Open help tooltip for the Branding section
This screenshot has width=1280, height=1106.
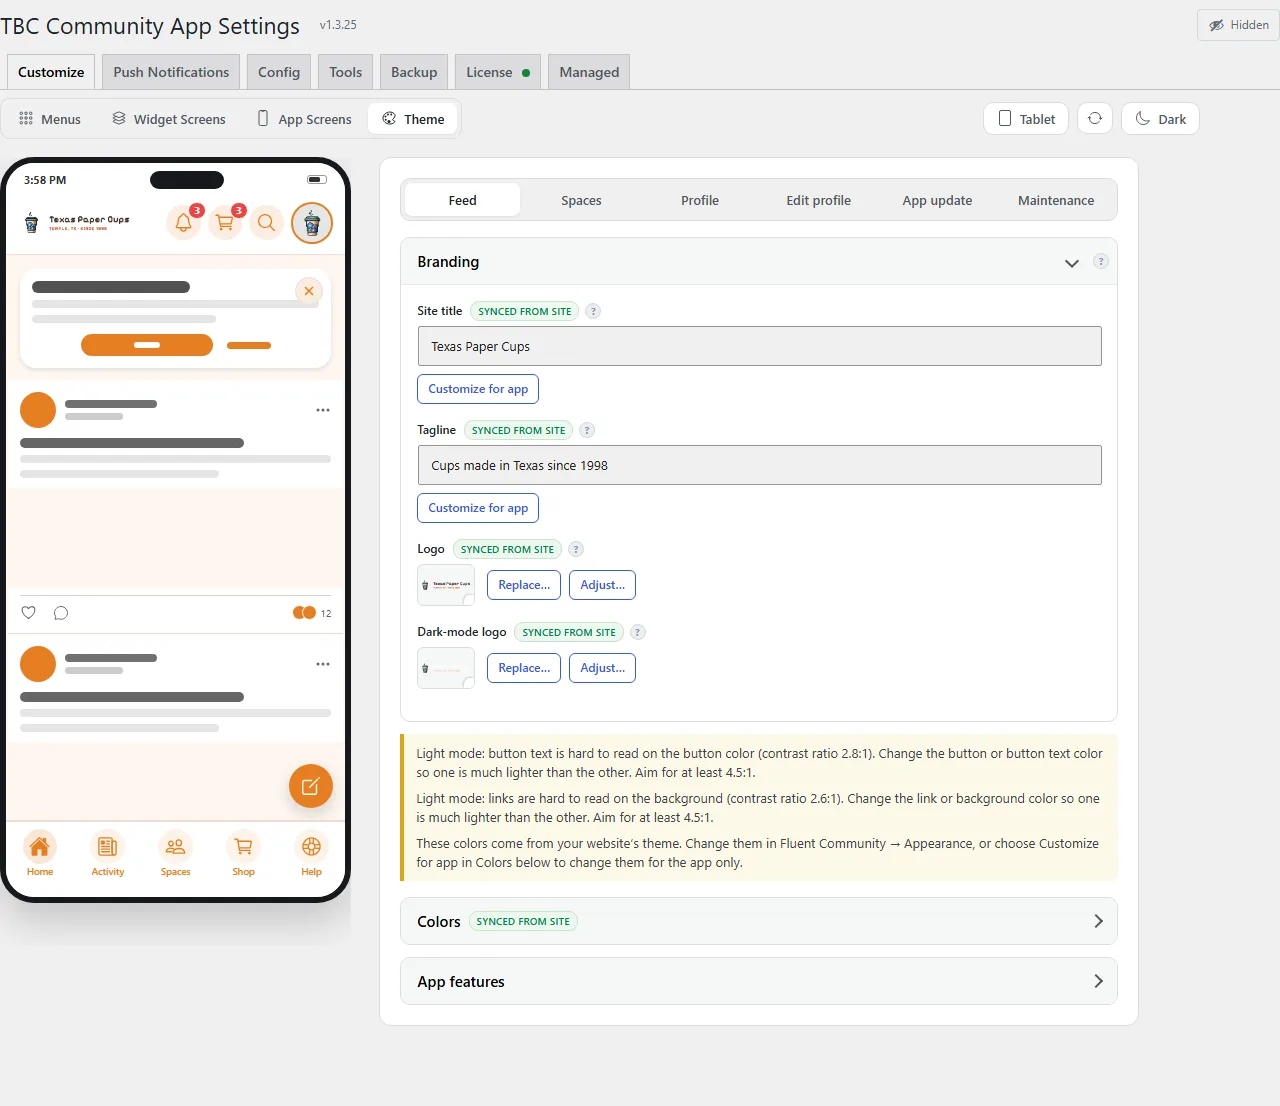pos(1101,262)
